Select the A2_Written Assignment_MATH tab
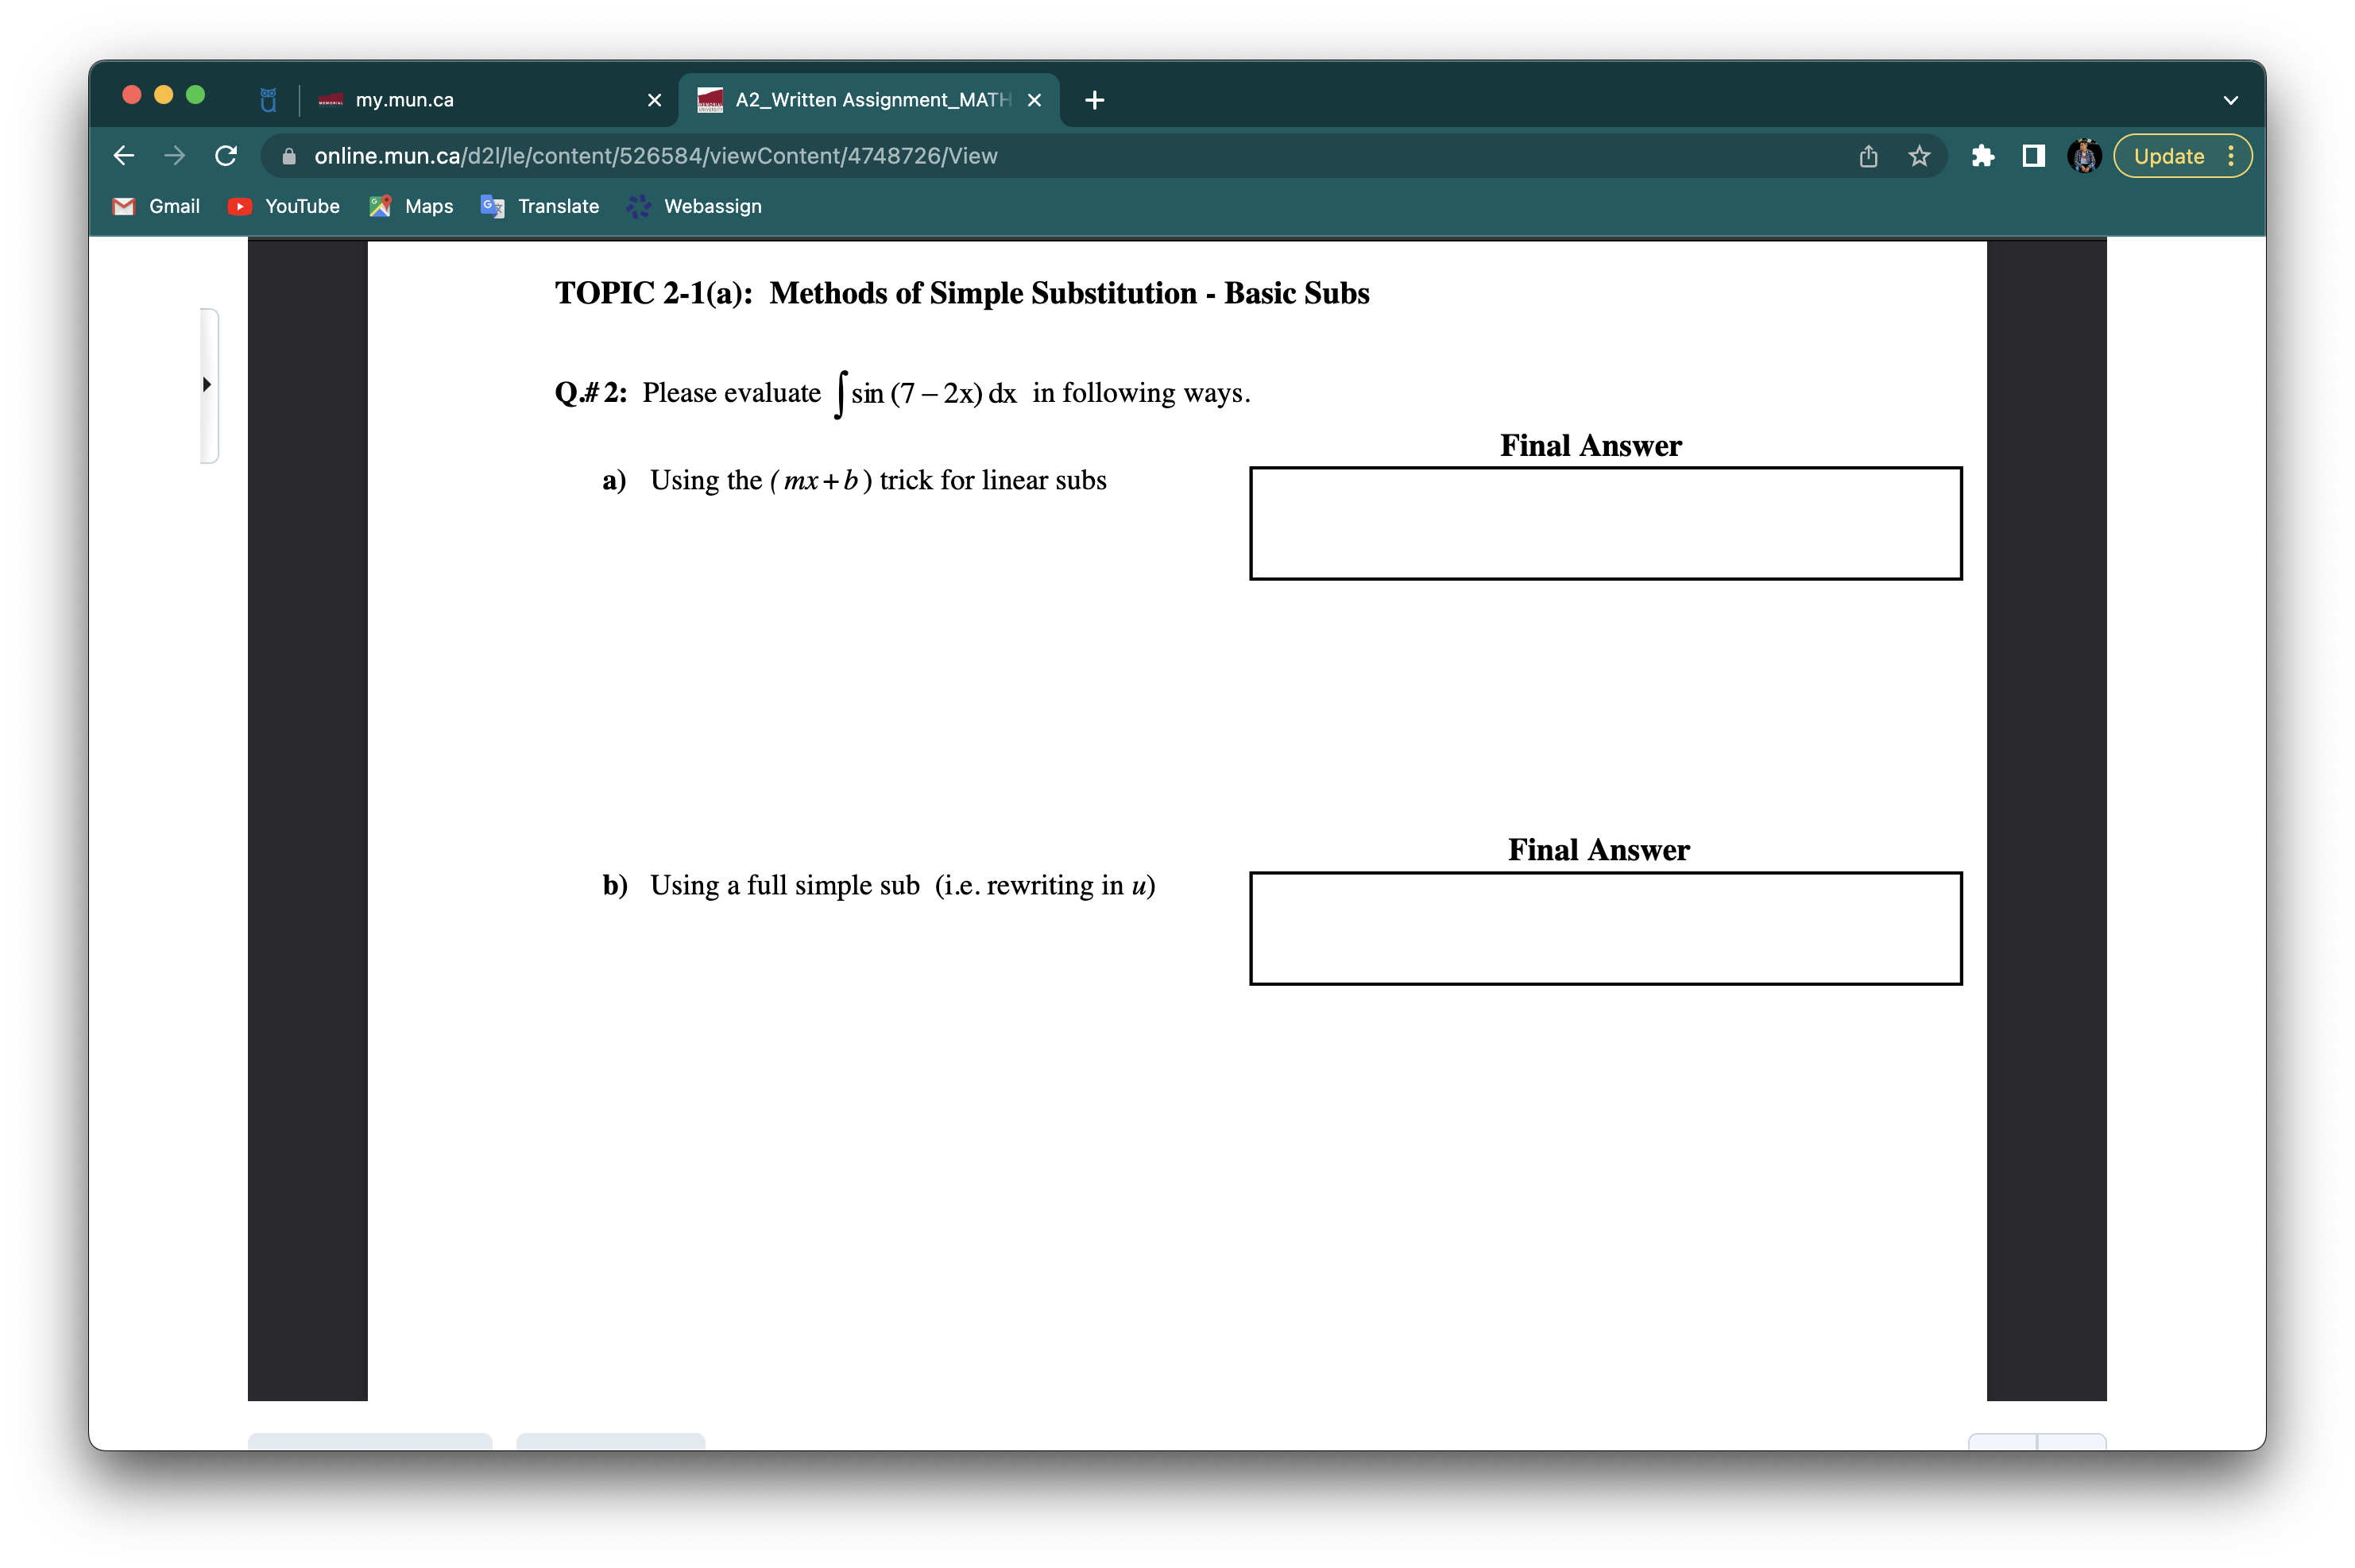2355x1568 pixels. (x=860, y=99)
